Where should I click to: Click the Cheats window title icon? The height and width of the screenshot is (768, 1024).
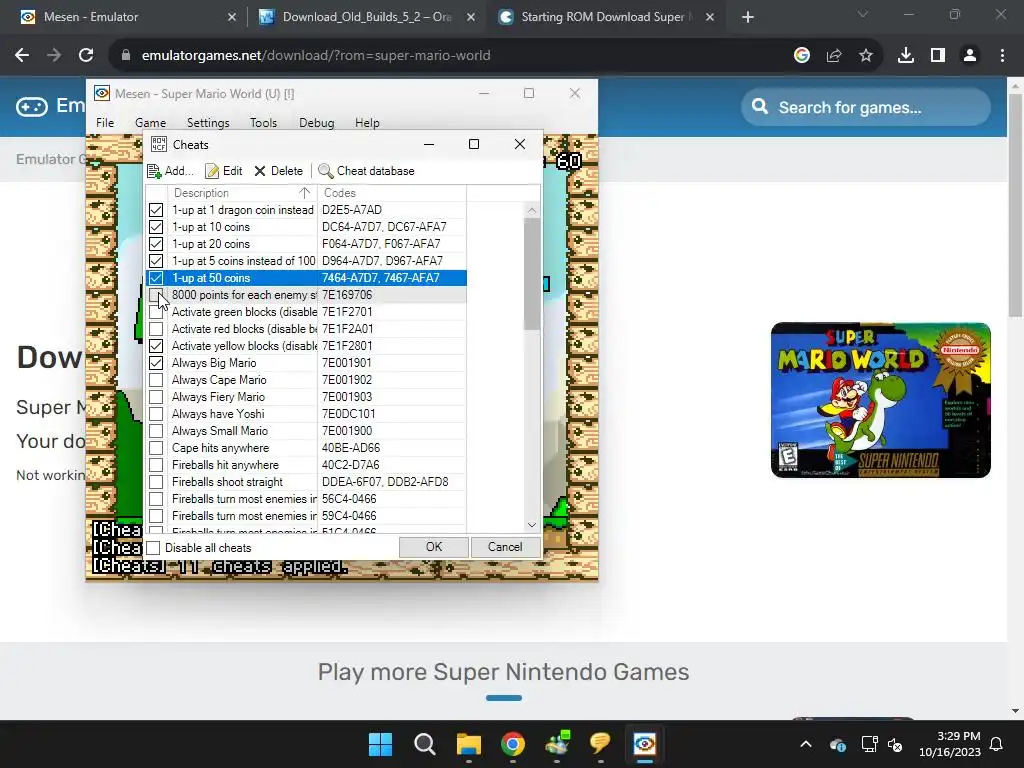coord(159,144)
